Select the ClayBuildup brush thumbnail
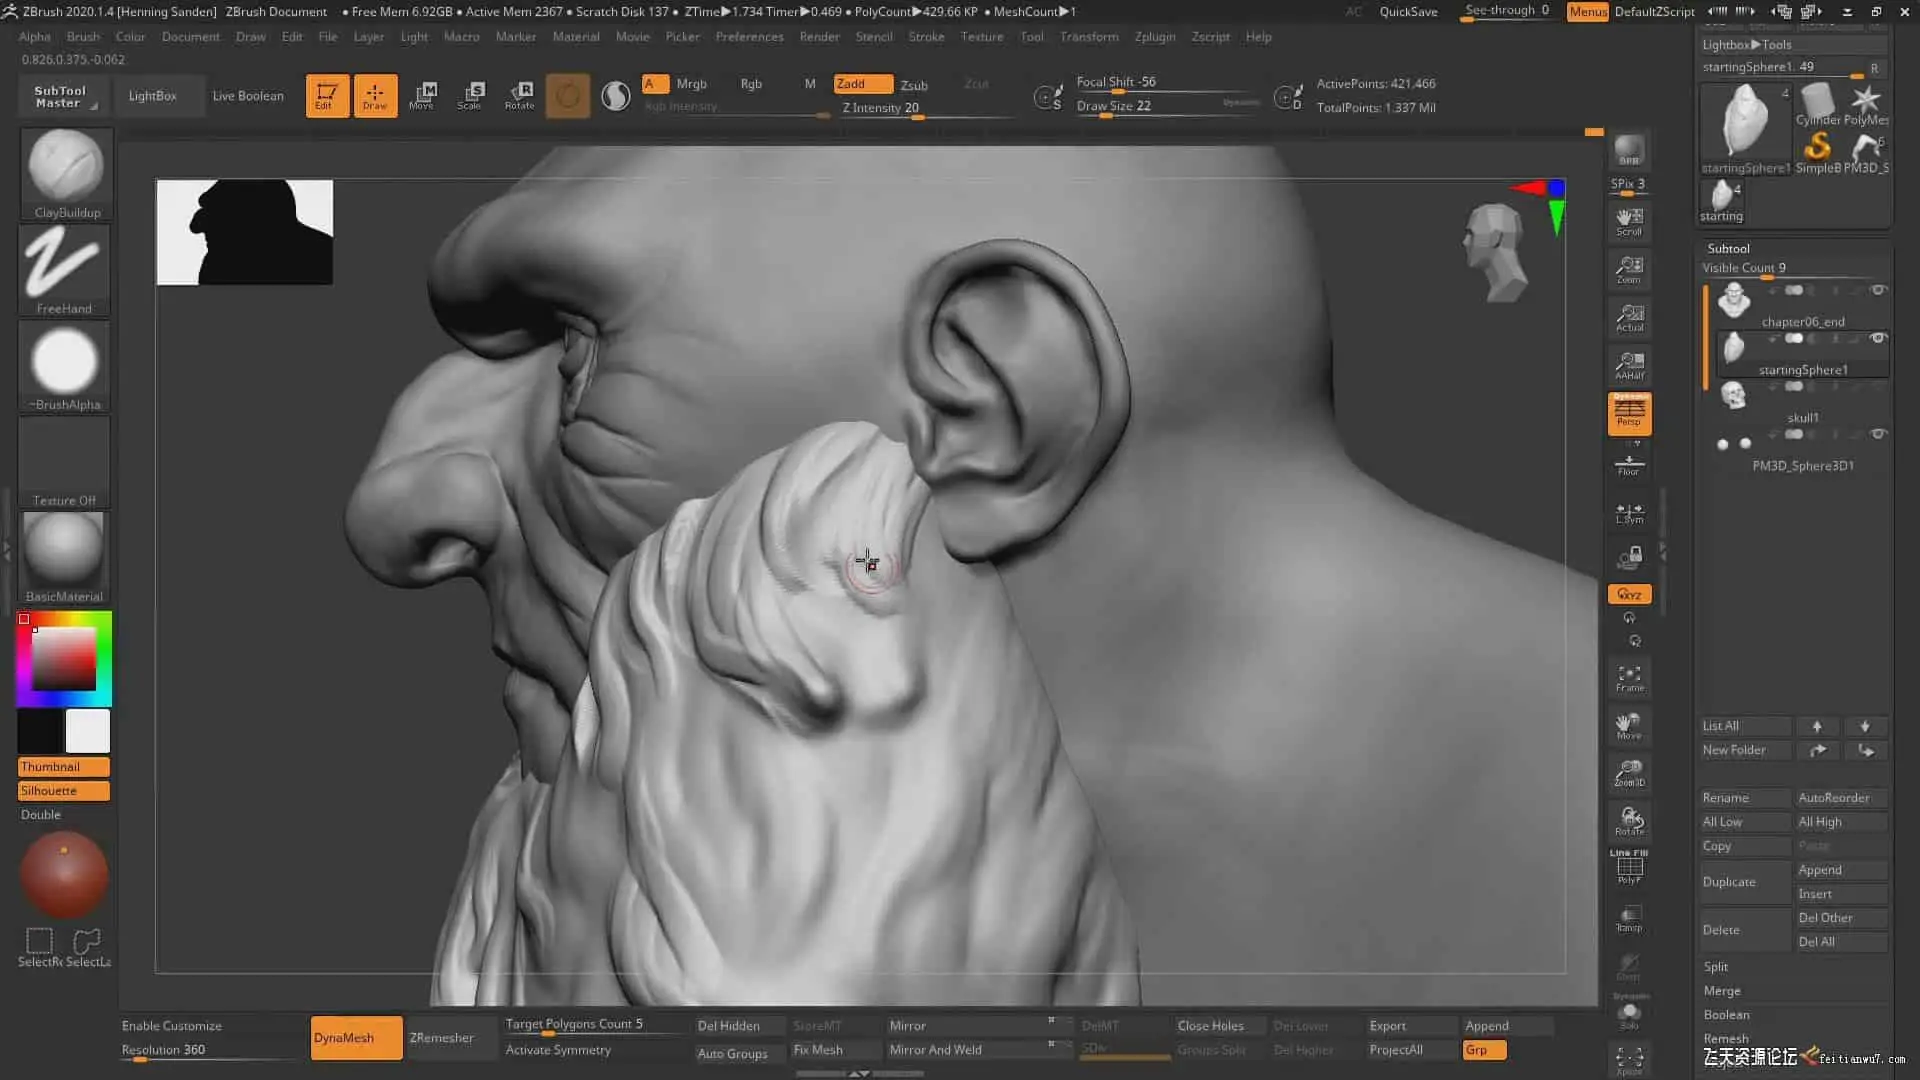The height and width of the screenshot is (1080, 1920). [65, 167]
